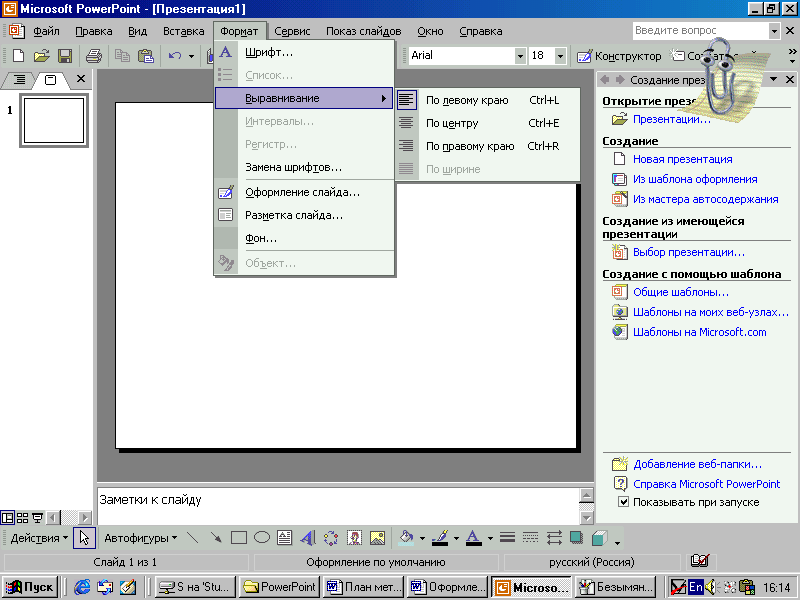Open 'Выбор презентации...' link
Image resolution: width=800 pixels, height=600 pixels.
tap(689, 252)
